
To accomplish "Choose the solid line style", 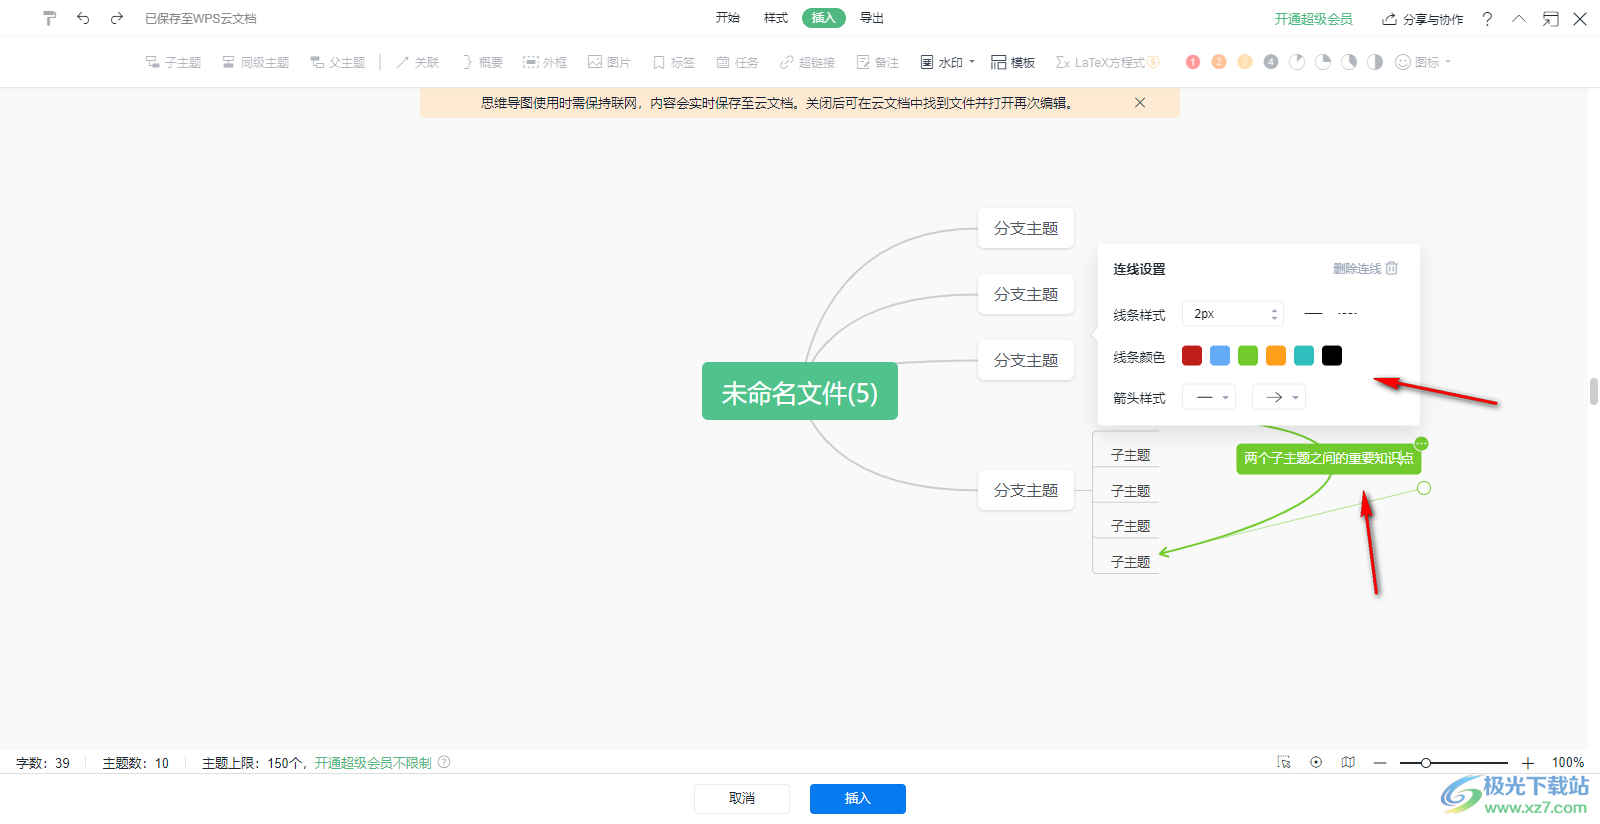I will [x=1313, y=314].
